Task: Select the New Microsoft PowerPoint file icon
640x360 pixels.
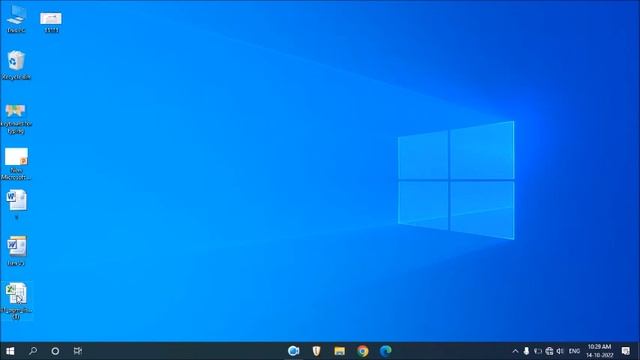Action: click(x=16, y=164)
